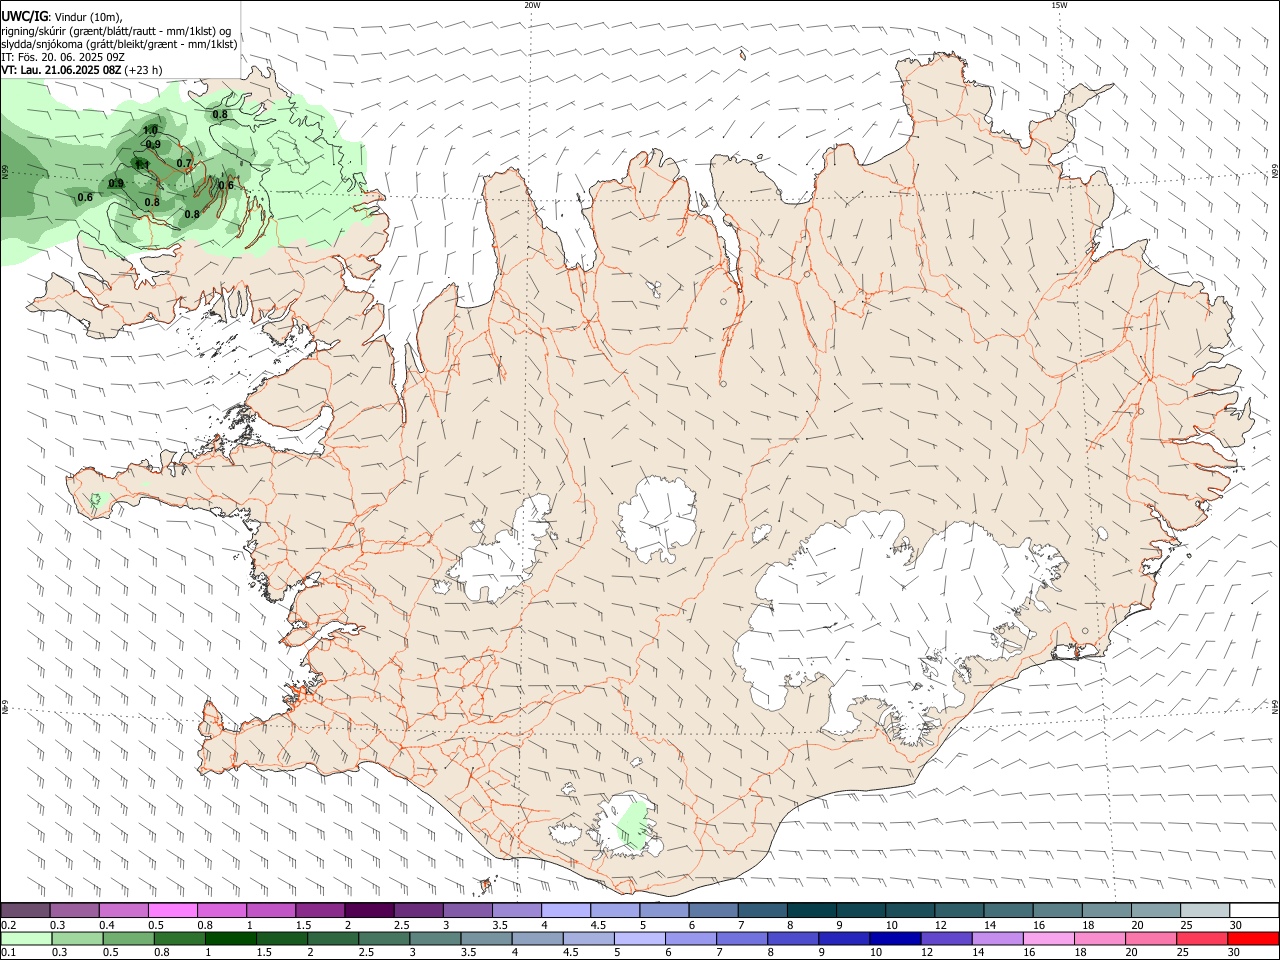Viewport: 1280px width, 960px height.
Task: Click the '(+23 h)' forecast offset text
Action: (x=144, y=70)
